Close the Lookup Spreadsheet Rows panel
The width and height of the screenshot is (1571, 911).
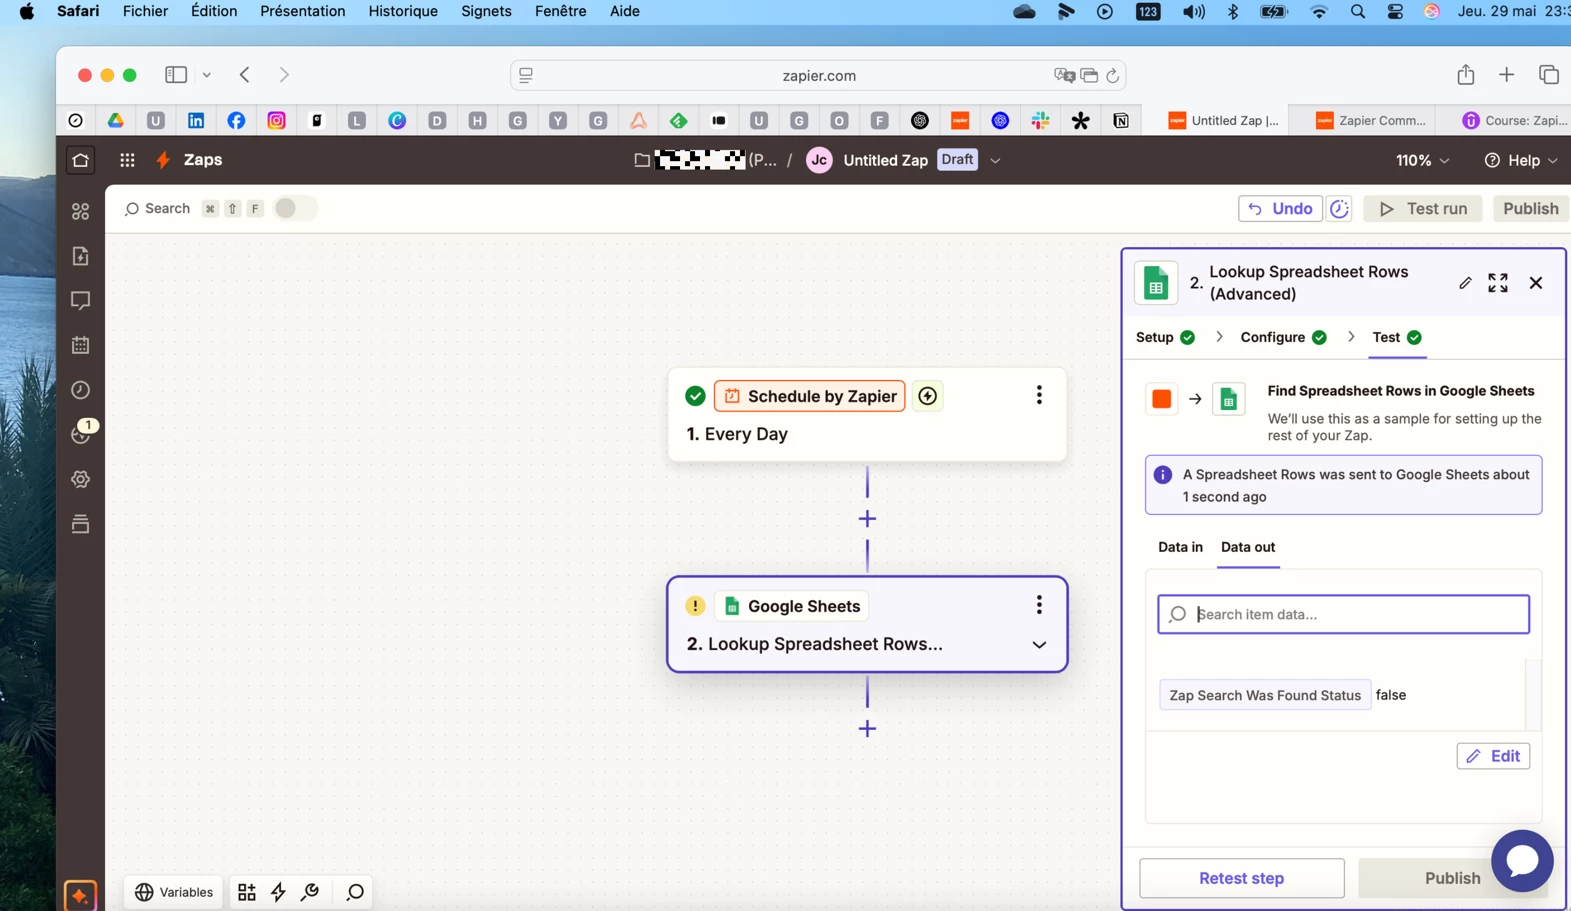click(x=1536, y=283)
